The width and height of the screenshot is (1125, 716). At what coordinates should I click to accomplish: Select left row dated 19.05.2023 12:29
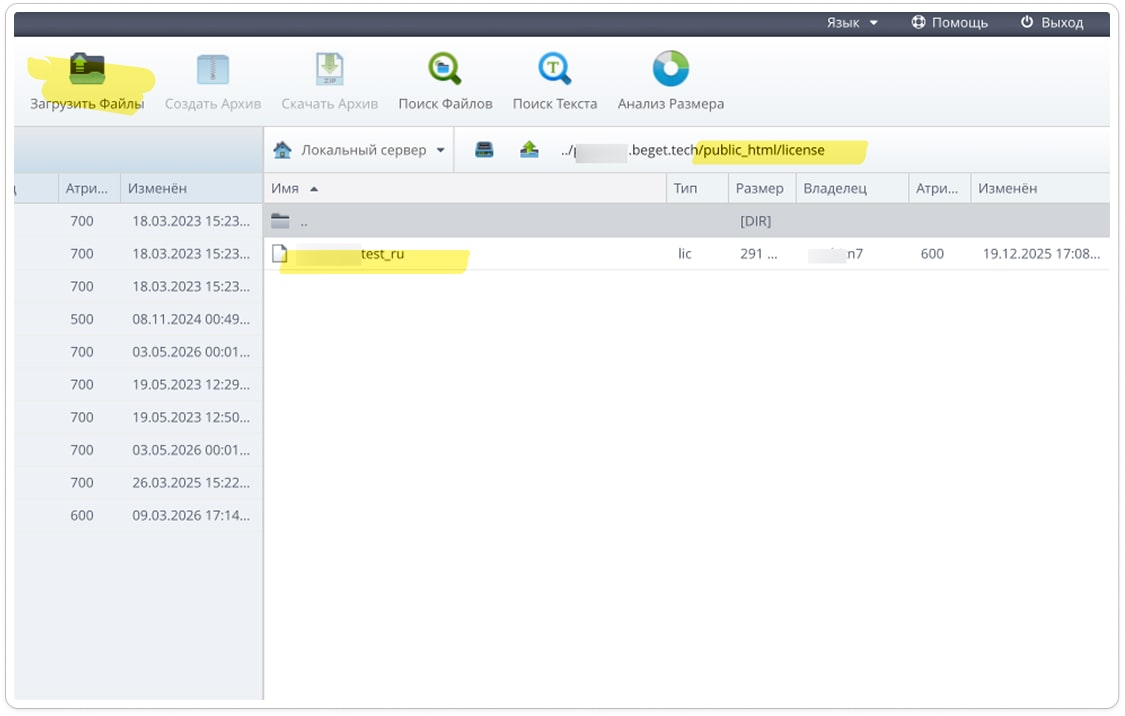(x=138, y=385)
